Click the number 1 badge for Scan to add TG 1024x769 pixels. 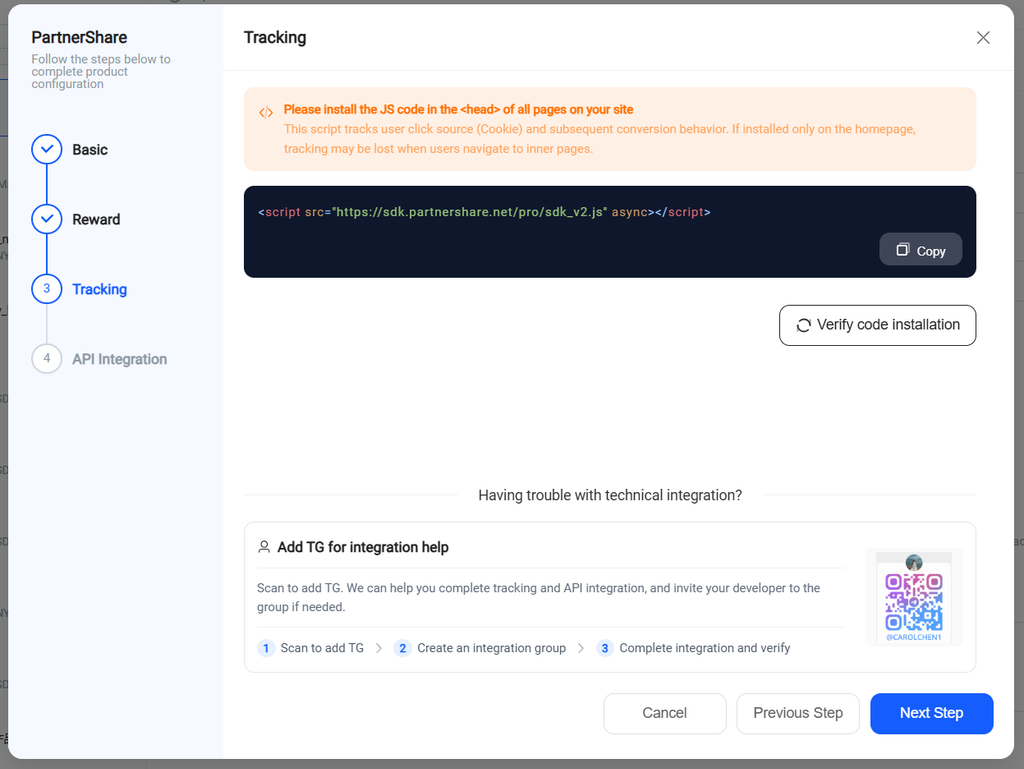point(266,648)
